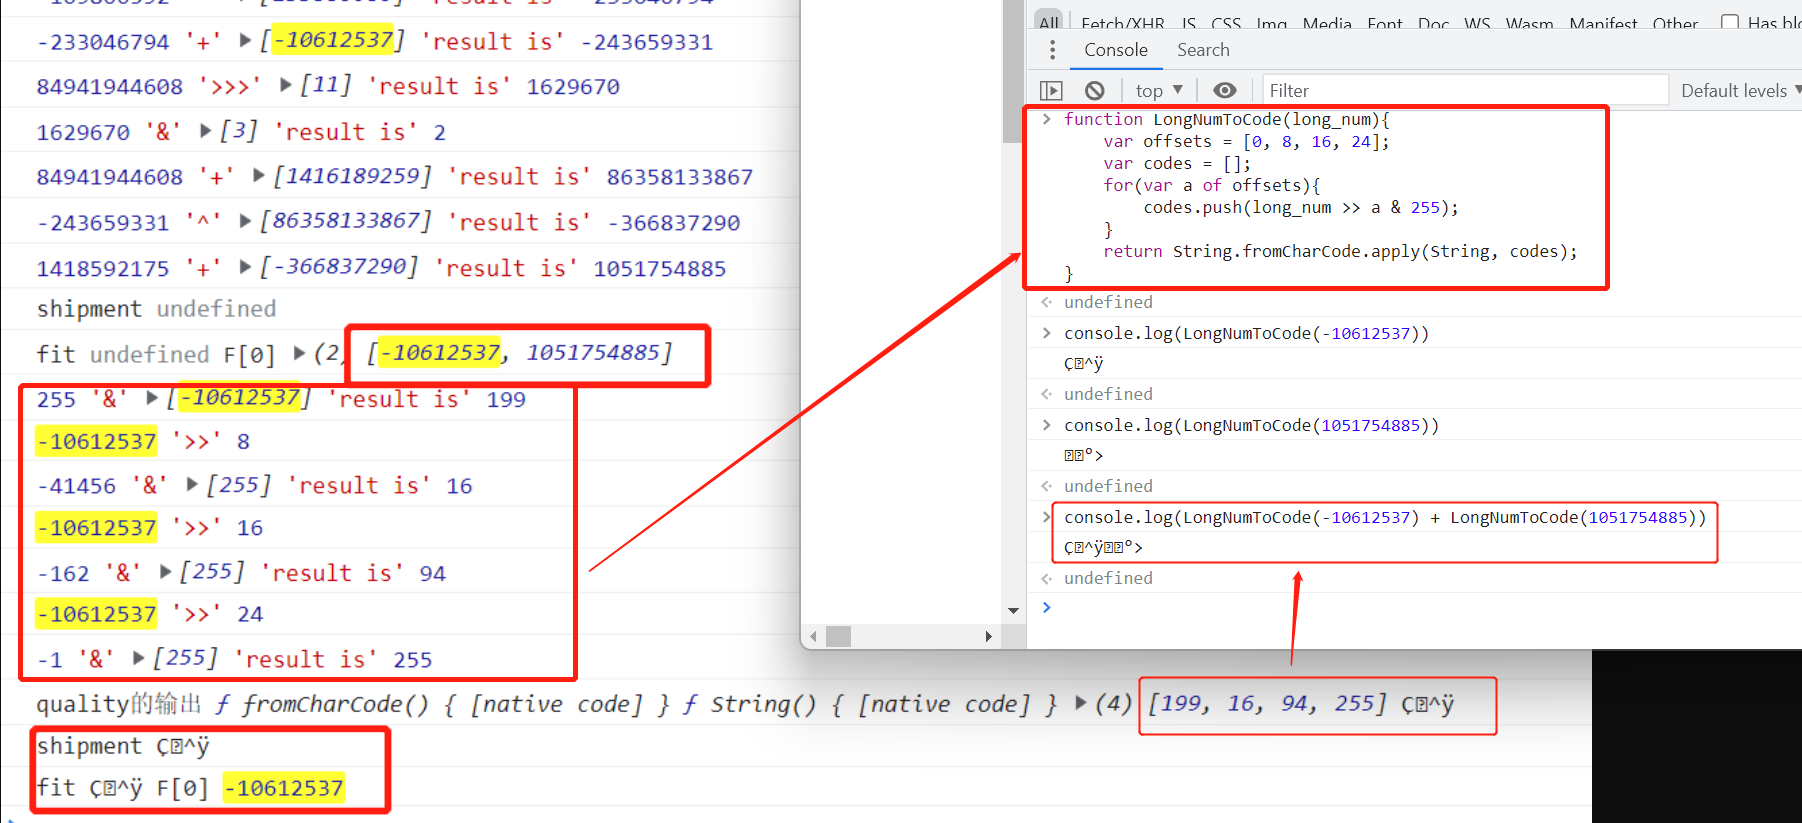Viewport: 1802px width, 823px height.
Task: Click the 'shipment undefined' log line
Action: point(156,309)
